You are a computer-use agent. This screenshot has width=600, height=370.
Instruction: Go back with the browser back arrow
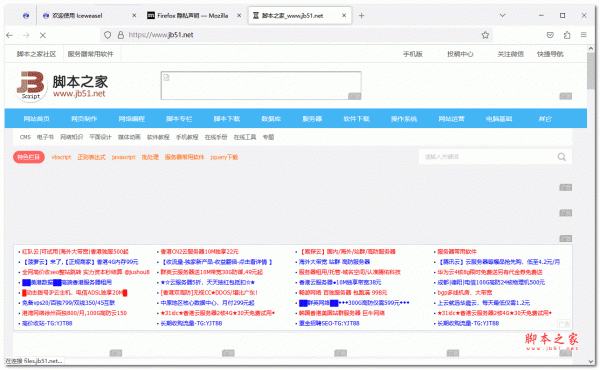pyautogui.click(x=10, y=35)
